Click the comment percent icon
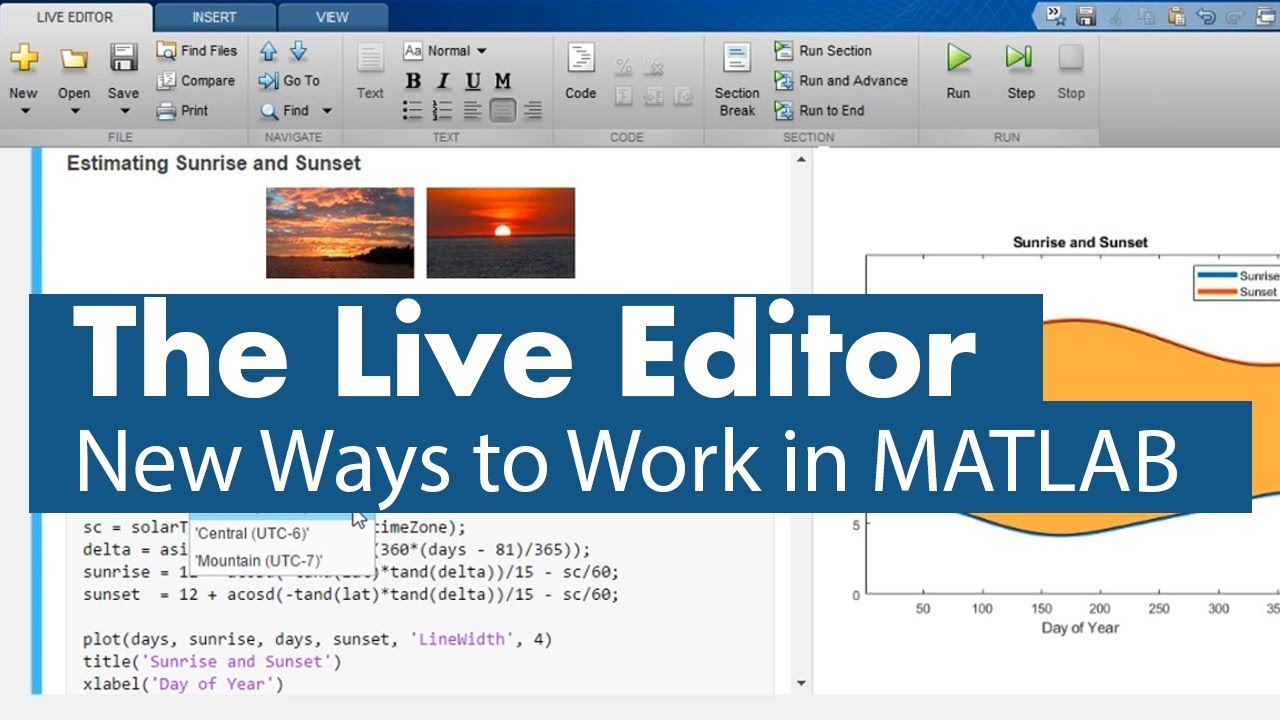This screenshot has height=720, width=1280. coord(623,66)
